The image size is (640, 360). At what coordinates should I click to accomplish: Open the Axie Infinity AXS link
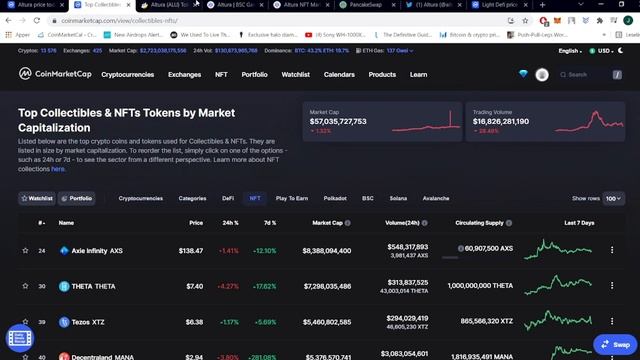pyautogui.click(x=97, y=251)
